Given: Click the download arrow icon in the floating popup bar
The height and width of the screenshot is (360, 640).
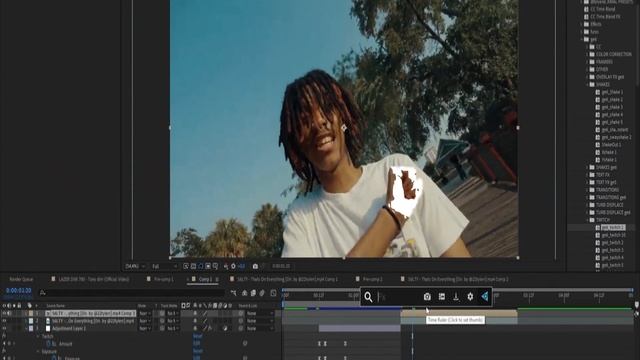Looking at the screenshot, I should click(x=456, y=297).
